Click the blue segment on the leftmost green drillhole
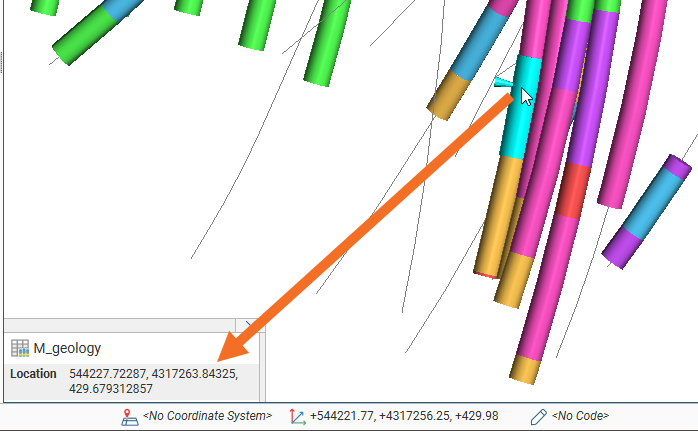The width and height of the screenshot is (698, 431). pos(117,13)
